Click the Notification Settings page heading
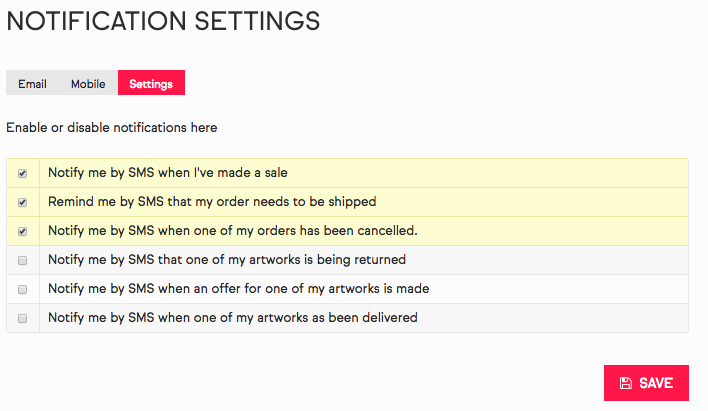Viewport: 708px width, 411px height. click(163, 20)
